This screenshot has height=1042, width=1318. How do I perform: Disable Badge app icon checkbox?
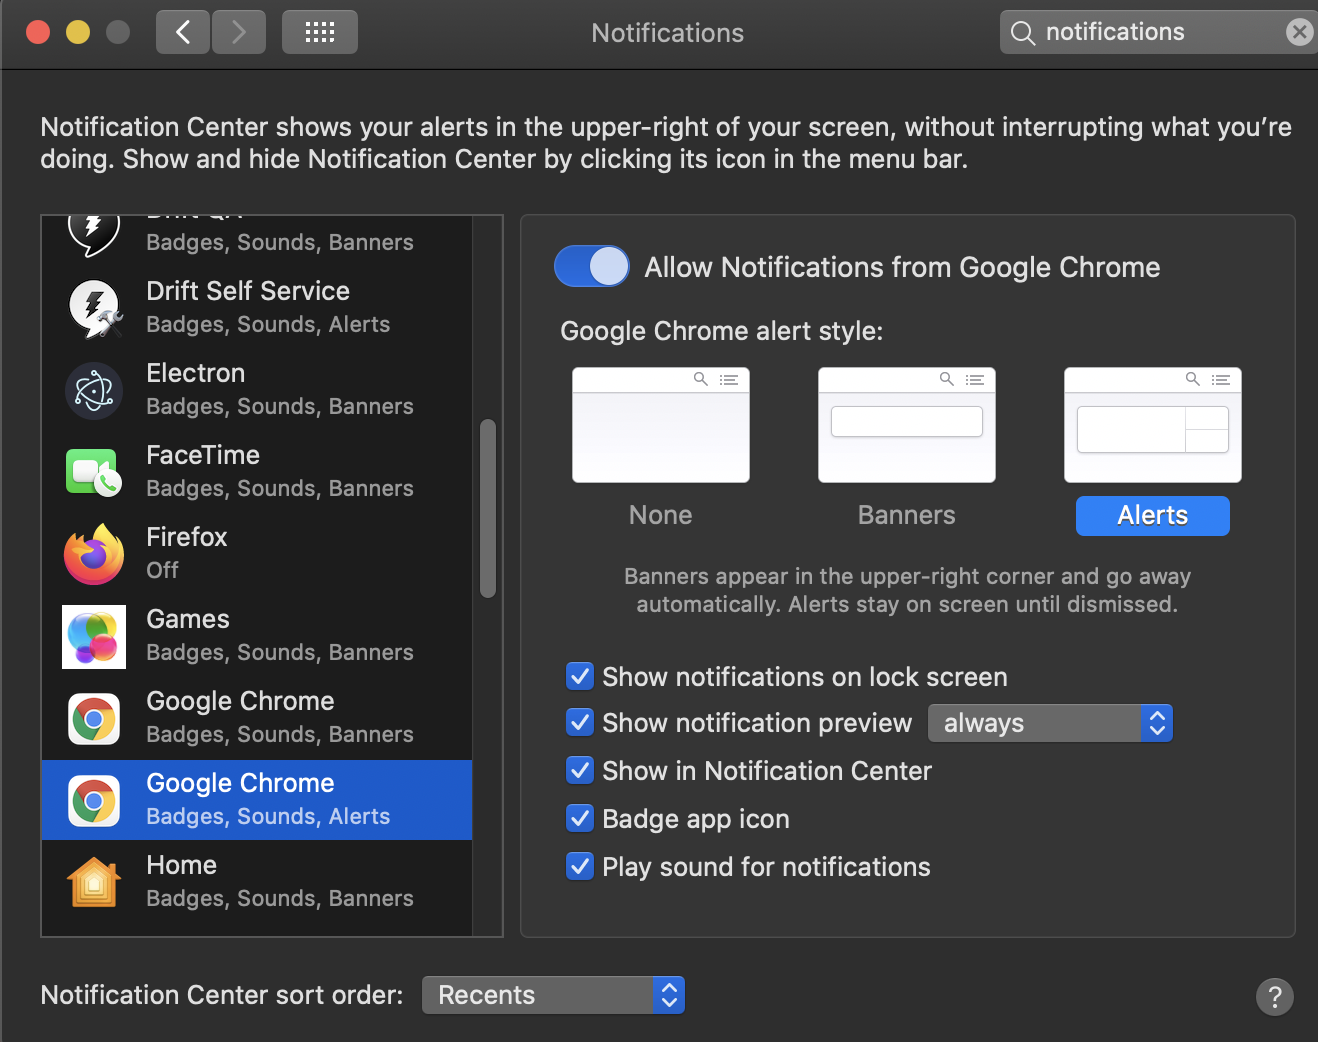pos(580,819)
